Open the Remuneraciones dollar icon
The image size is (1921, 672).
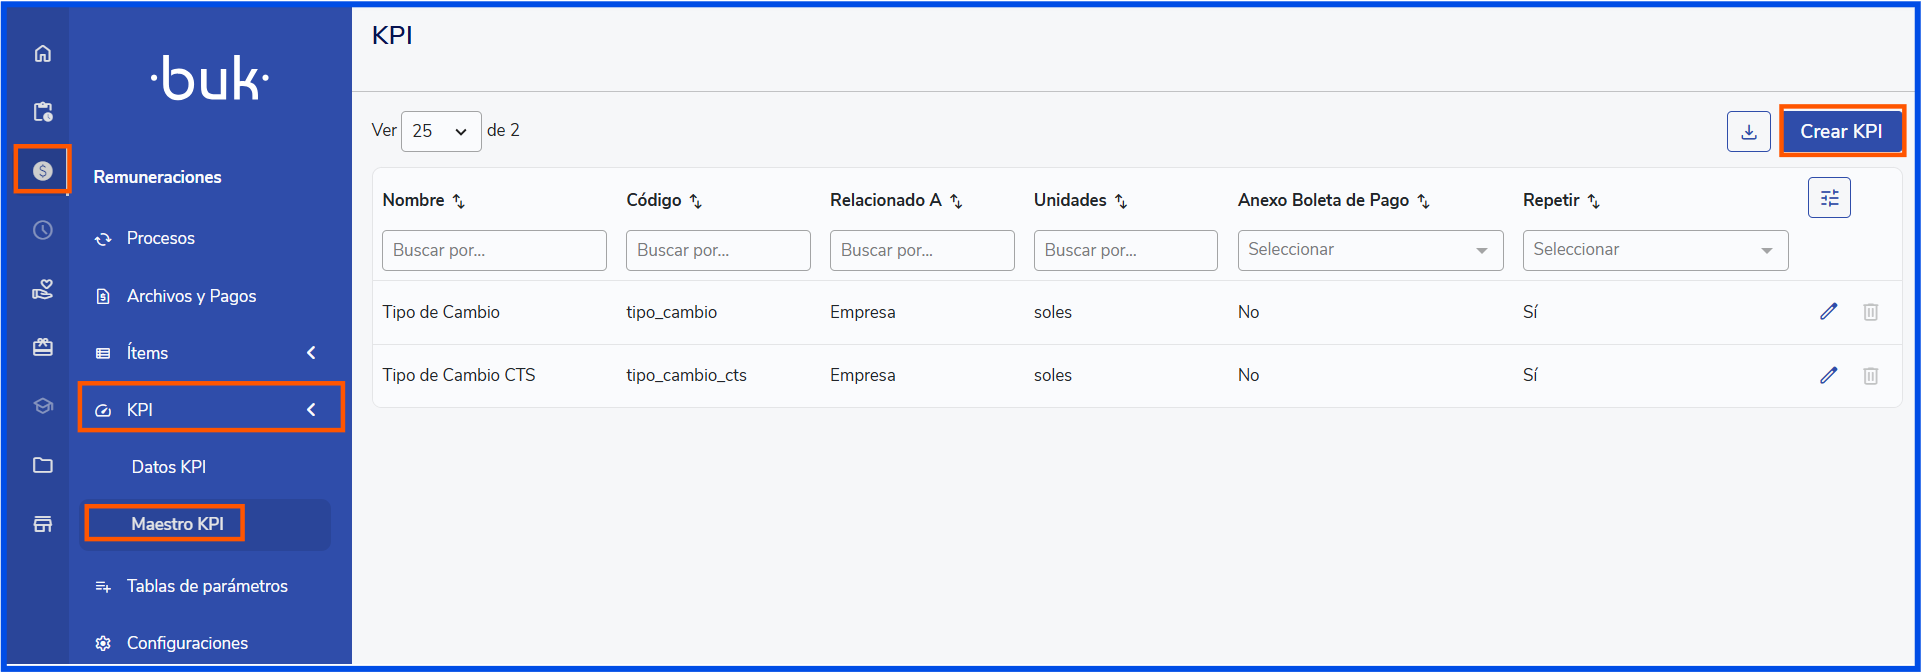[42, 171]
